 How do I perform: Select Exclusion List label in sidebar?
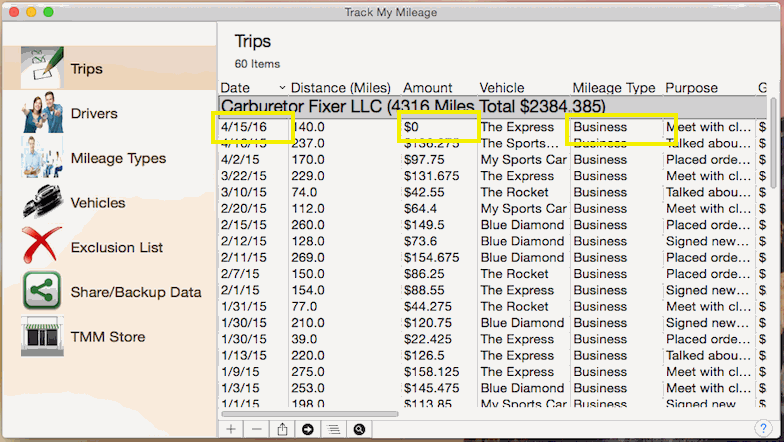(117, 248)
